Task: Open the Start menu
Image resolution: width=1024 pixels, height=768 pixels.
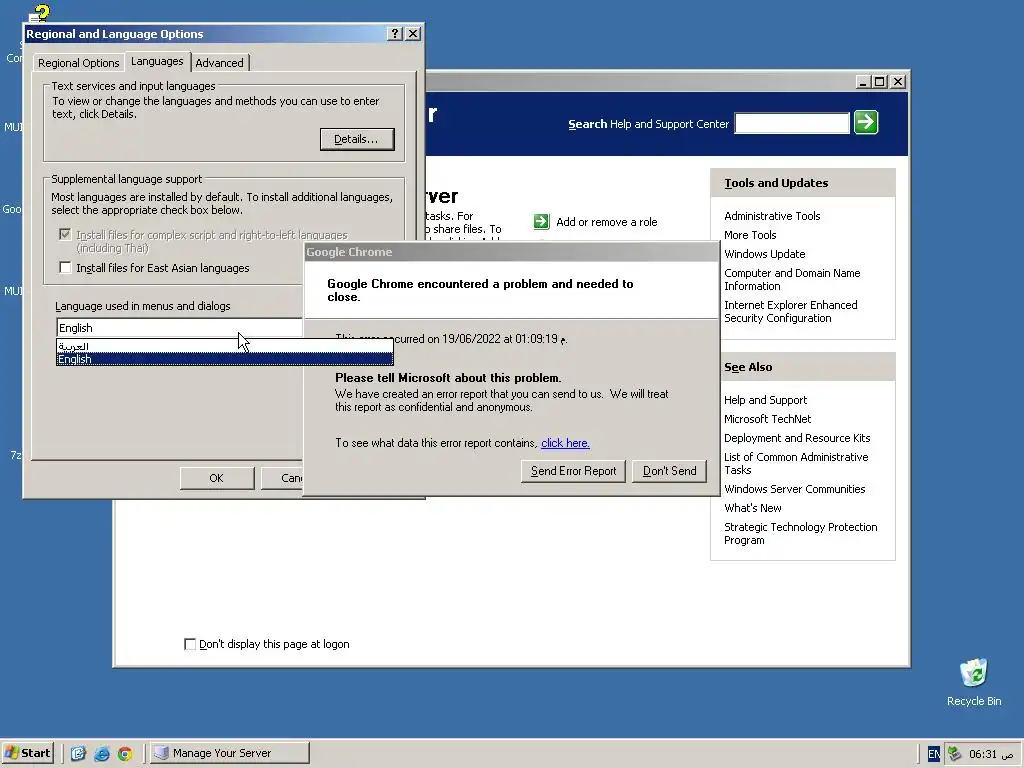Action: point(27,753)
